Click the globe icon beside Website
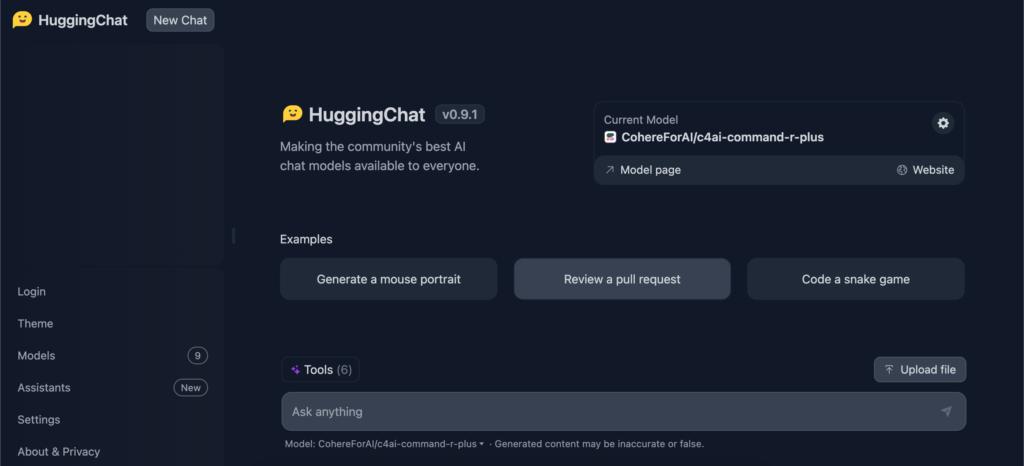The image size is (1024, 466). click(x=902, y=170)
